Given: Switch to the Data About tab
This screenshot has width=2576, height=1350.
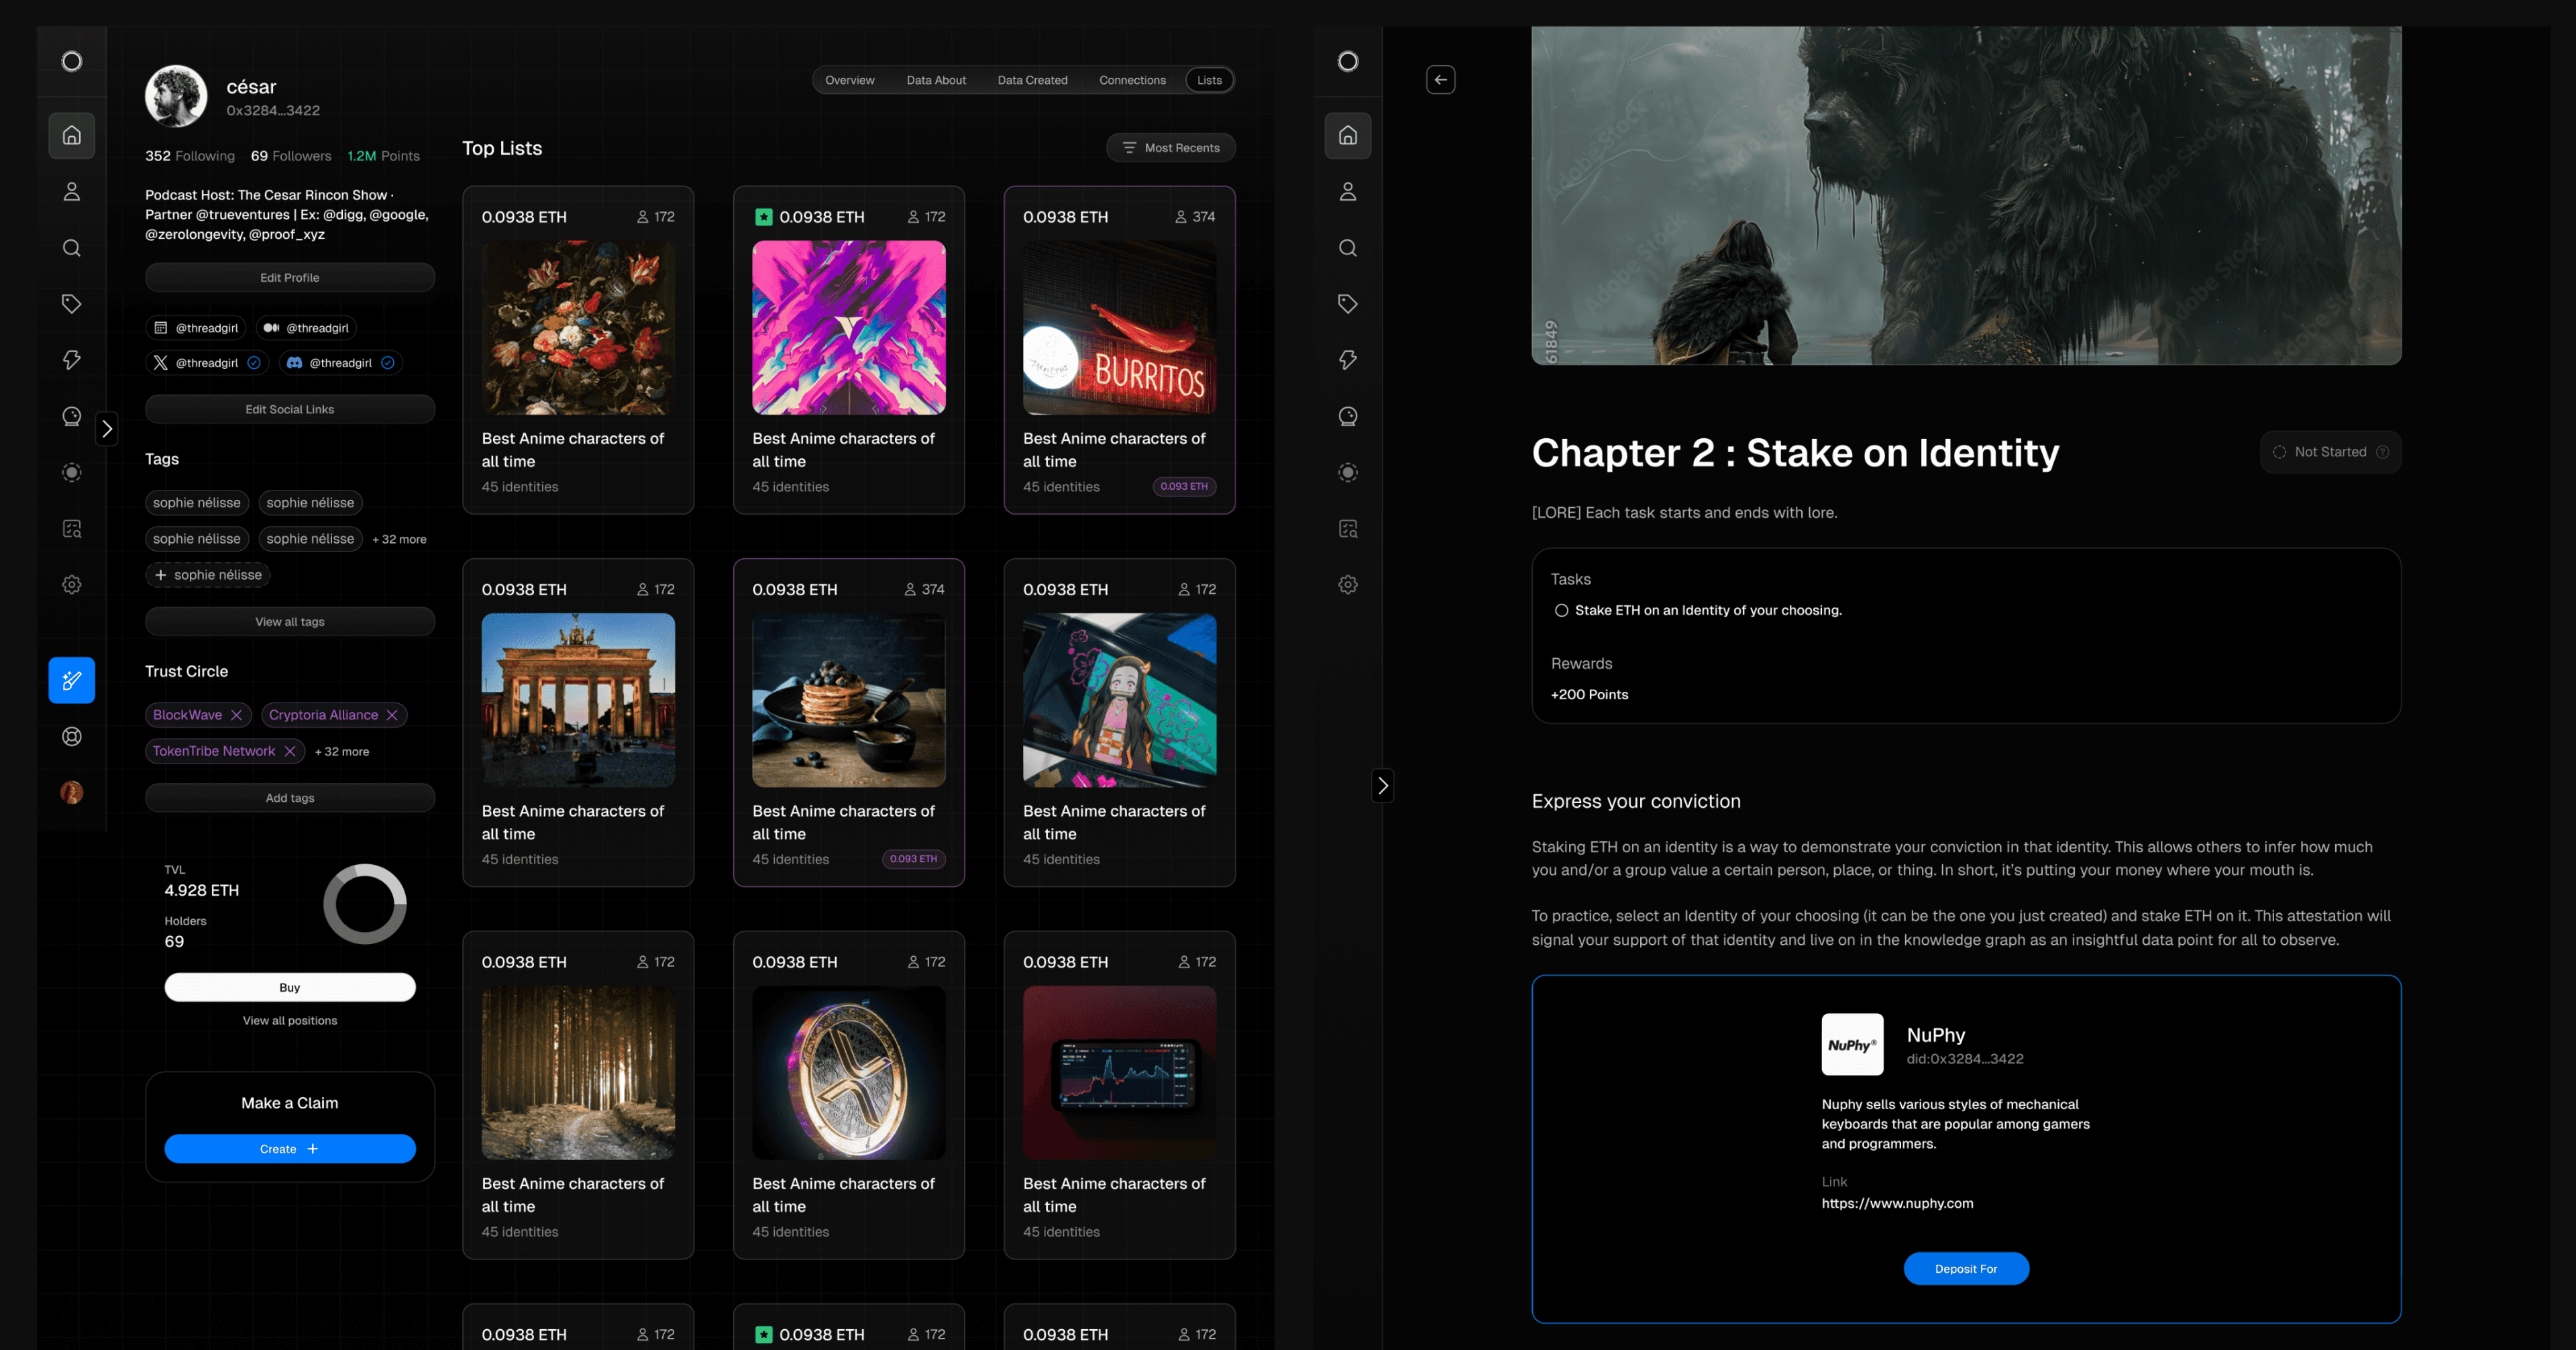Looking at the screenshot, I should coord(936,80).
